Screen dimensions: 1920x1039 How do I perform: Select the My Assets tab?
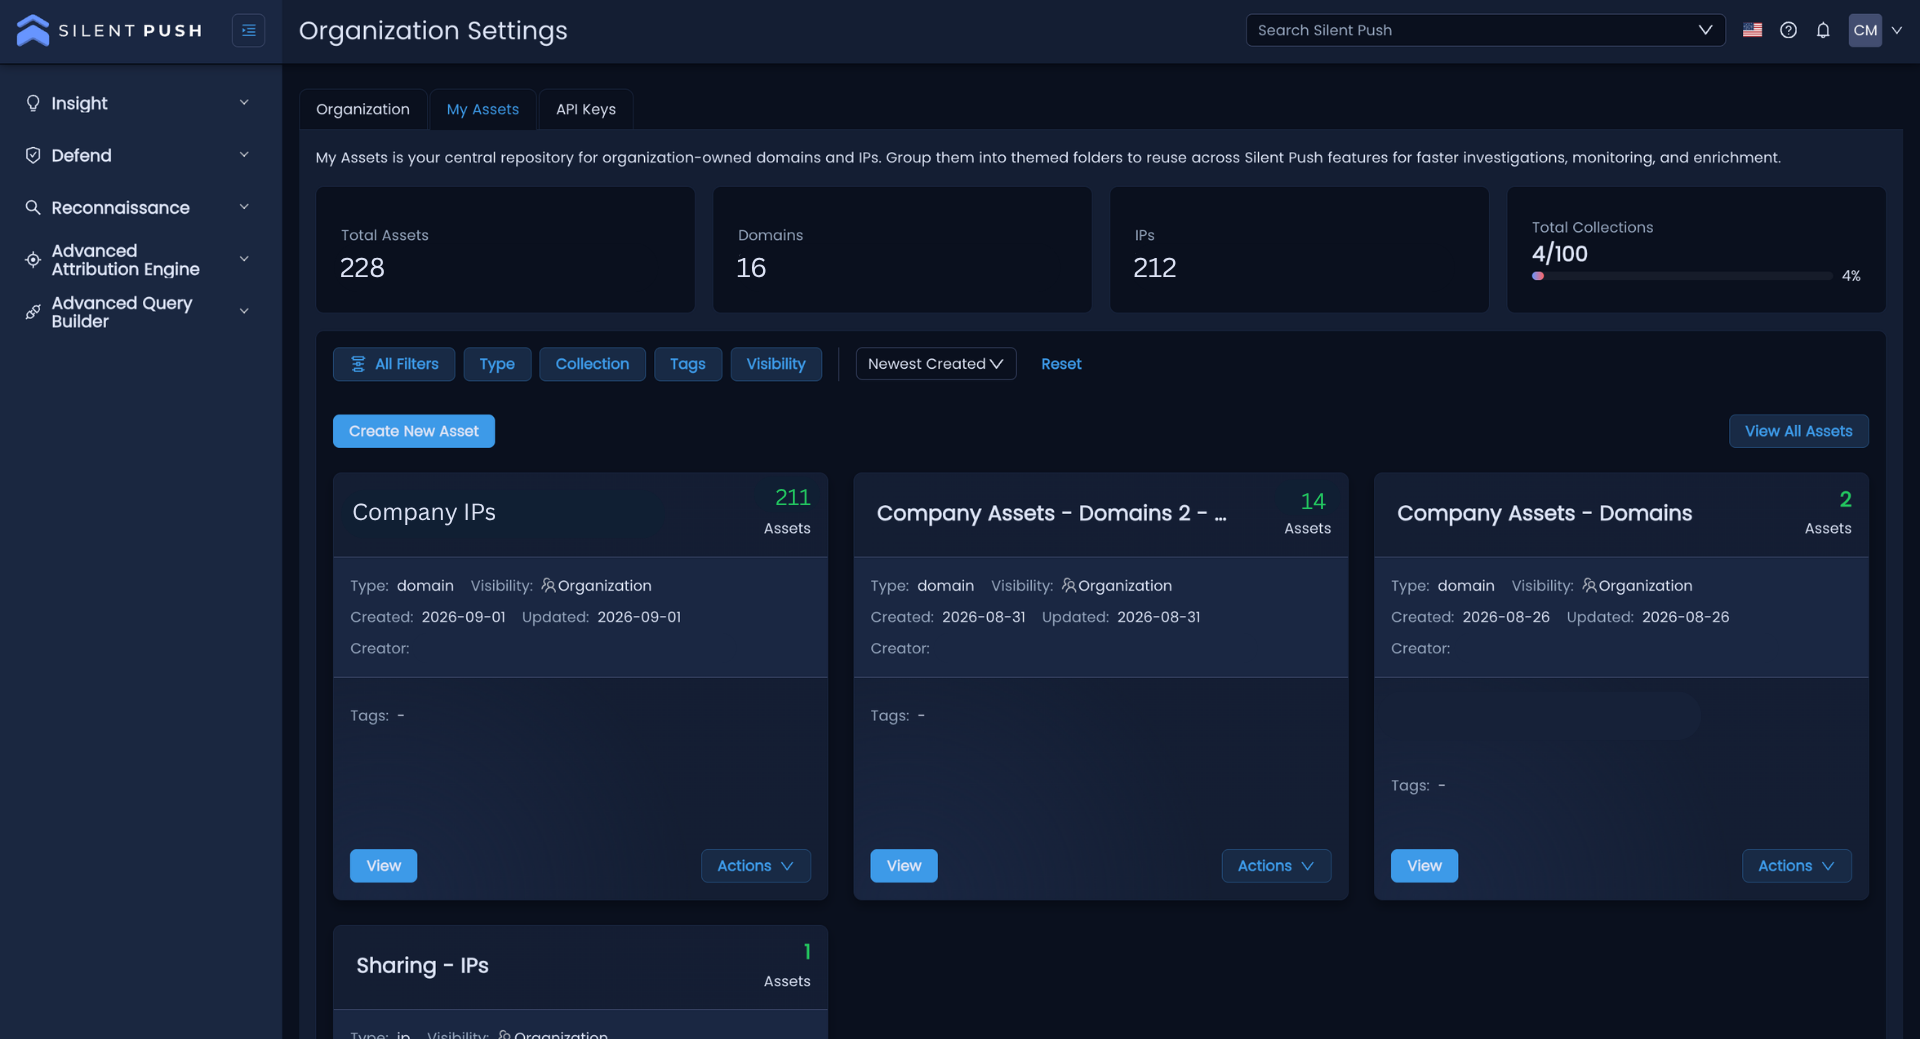pos(483,109)
